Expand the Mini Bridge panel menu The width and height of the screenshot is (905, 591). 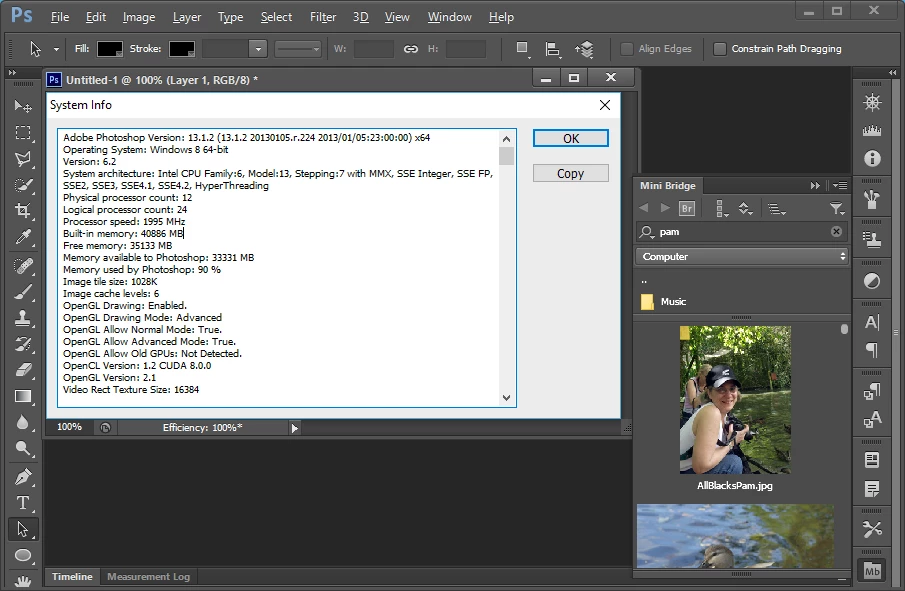pos(840,185)
